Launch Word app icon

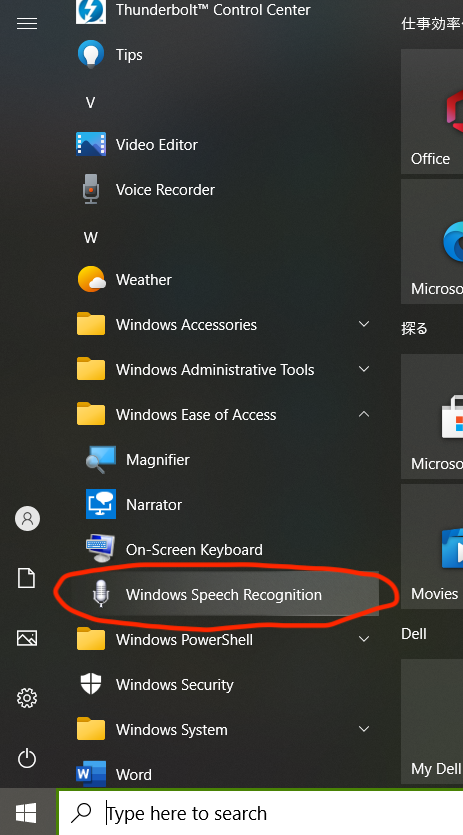(91, 774)
